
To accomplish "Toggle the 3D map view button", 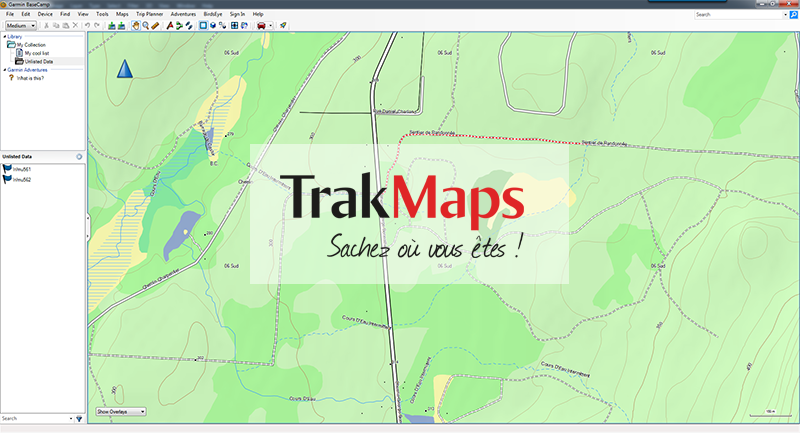I will point(213,25).
